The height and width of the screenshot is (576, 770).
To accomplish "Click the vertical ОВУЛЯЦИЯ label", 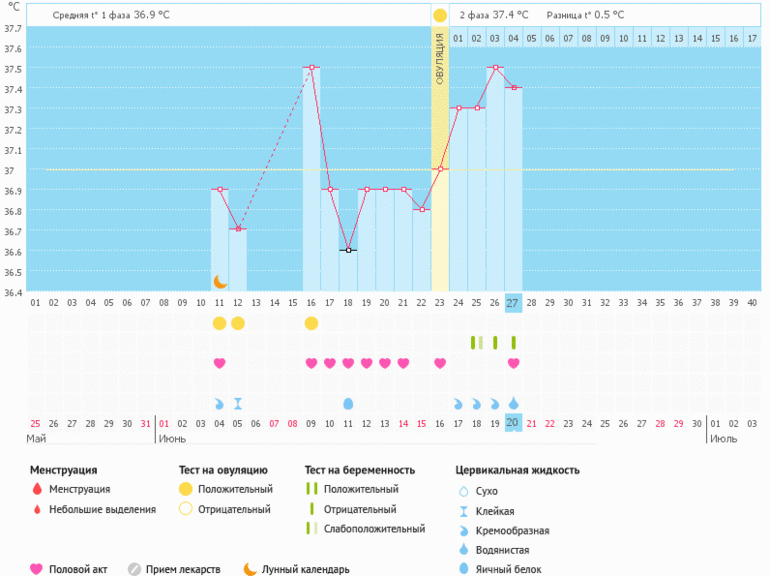I will [x=440, y=59].
